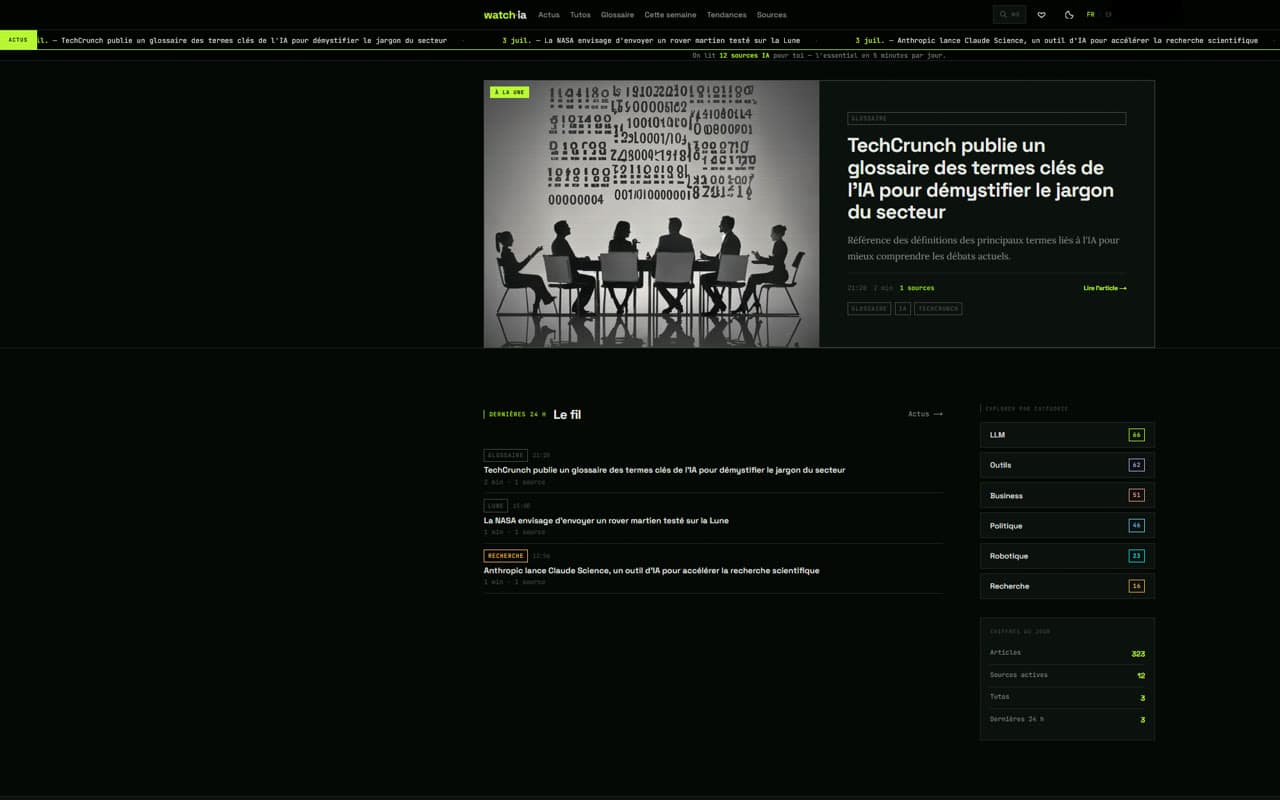Click the green ACTUS ticker label
The height and width of the screenshot is (800, 1280).
(x=18, y=40)
